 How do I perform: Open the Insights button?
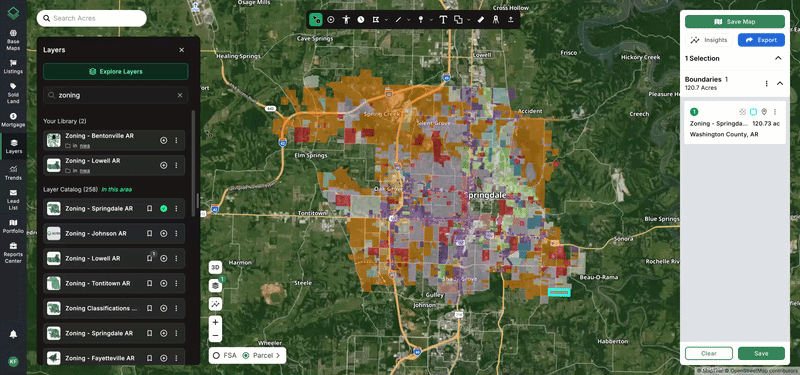tap(709, 40)
